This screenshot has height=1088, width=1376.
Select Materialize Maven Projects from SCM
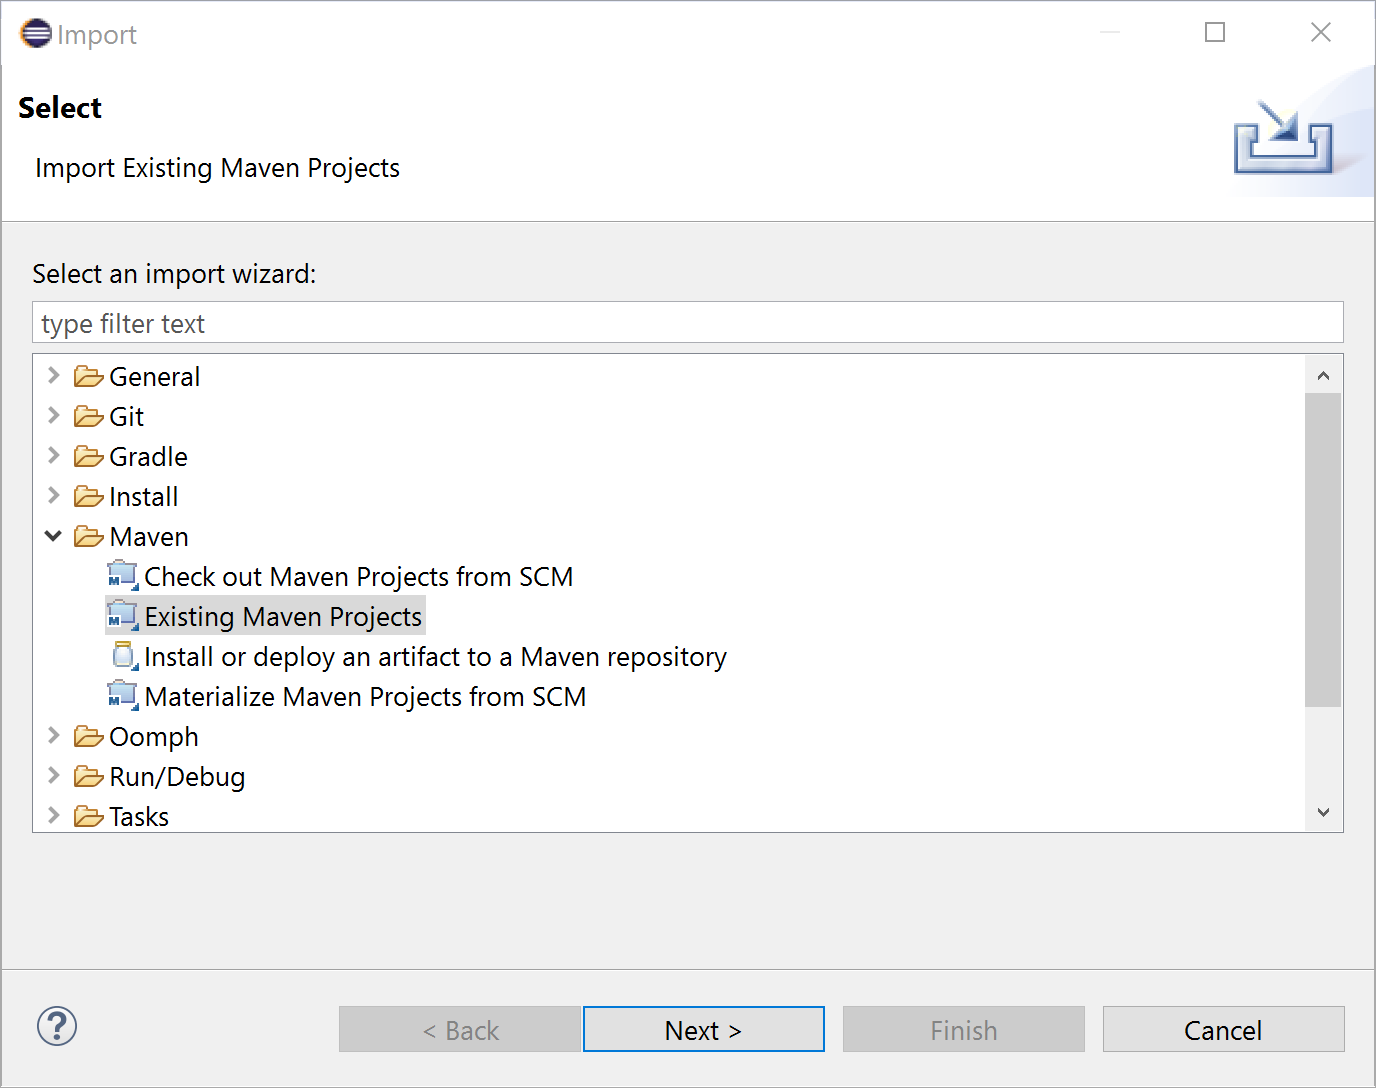(365, 697)
